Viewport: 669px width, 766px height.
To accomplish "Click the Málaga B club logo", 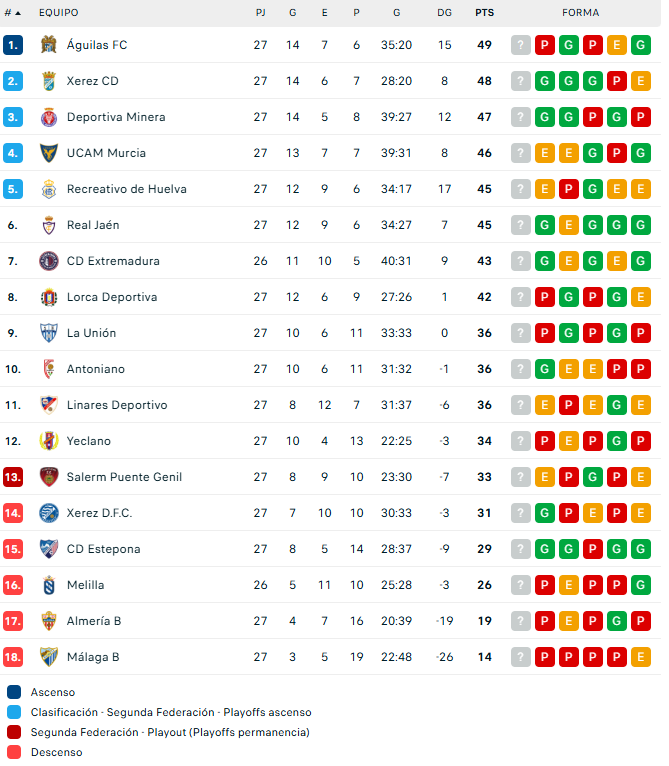I will 48,657.
